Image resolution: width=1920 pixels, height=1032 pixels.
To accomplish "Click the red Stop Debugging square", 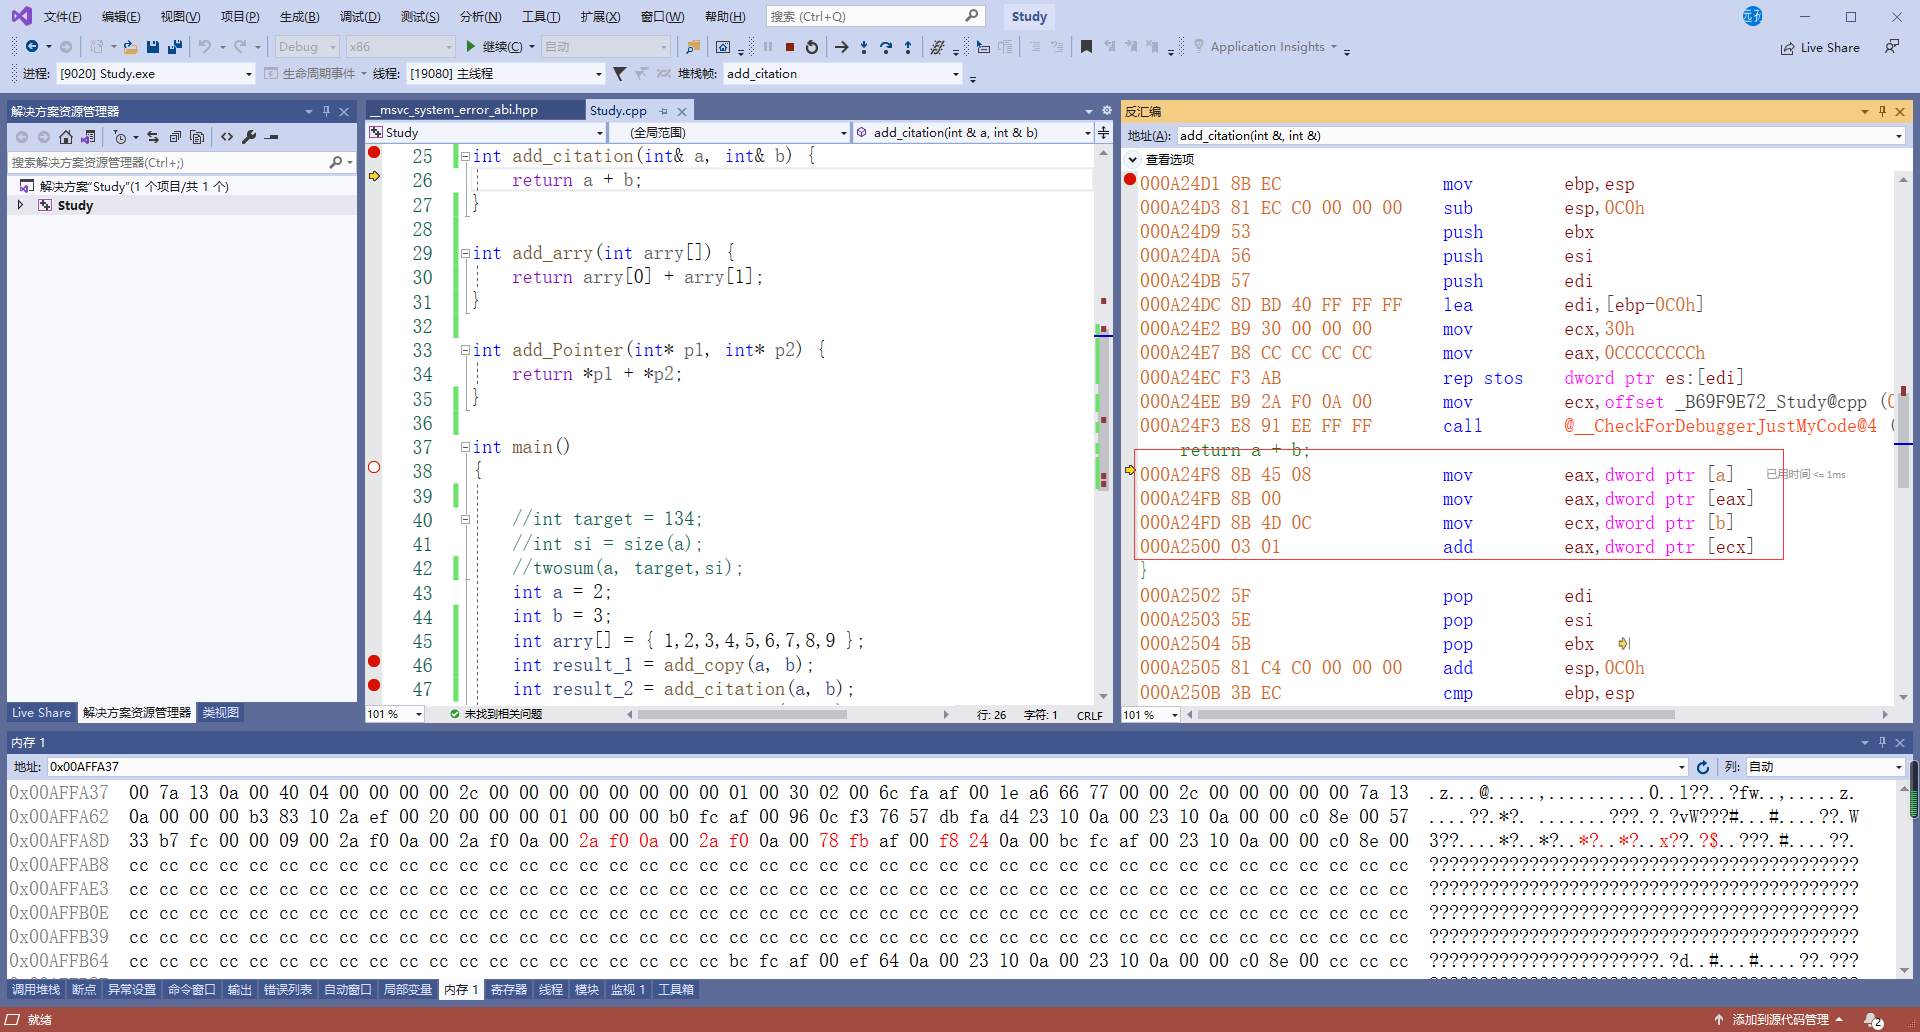I will point(790,47).
